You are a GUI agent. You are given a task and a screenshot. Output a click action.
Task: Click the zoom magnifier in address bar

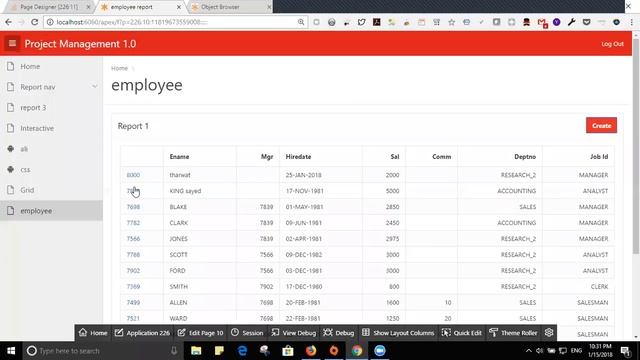click(301, 22)
